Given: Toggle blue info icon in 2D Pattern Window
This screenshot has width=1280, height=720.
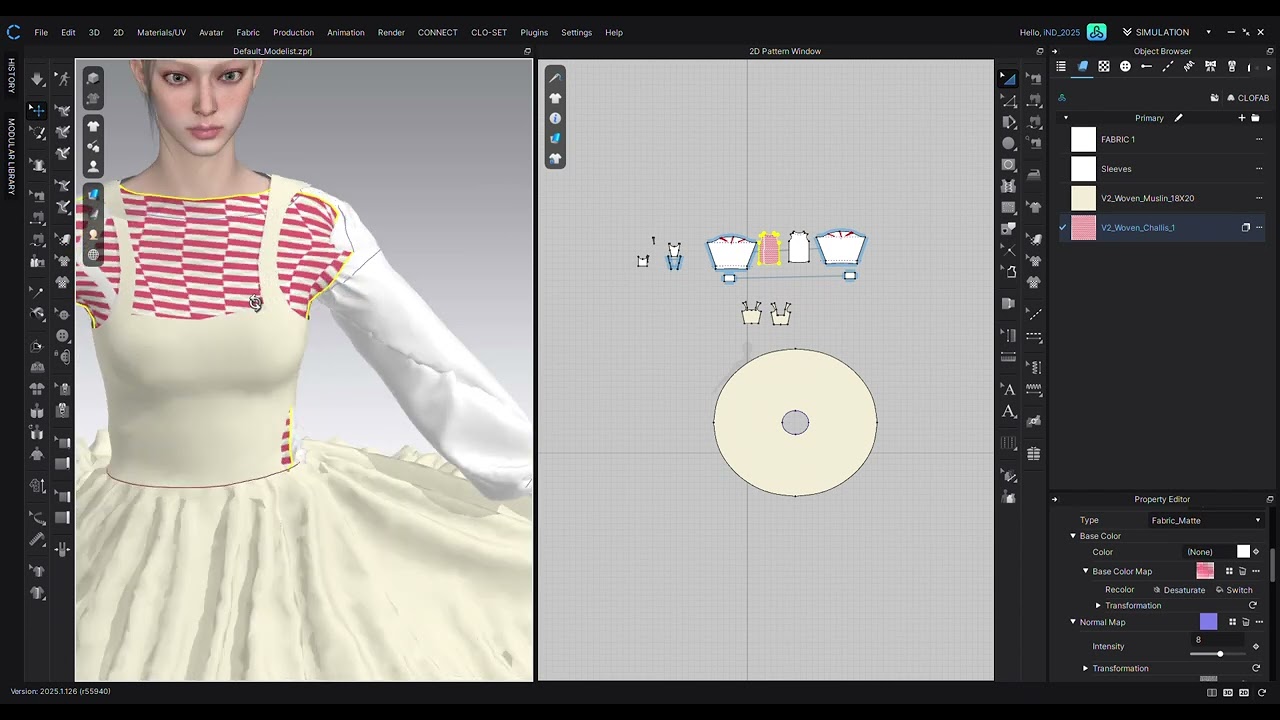Looking at the screenshot, I should tap(555, 118).
